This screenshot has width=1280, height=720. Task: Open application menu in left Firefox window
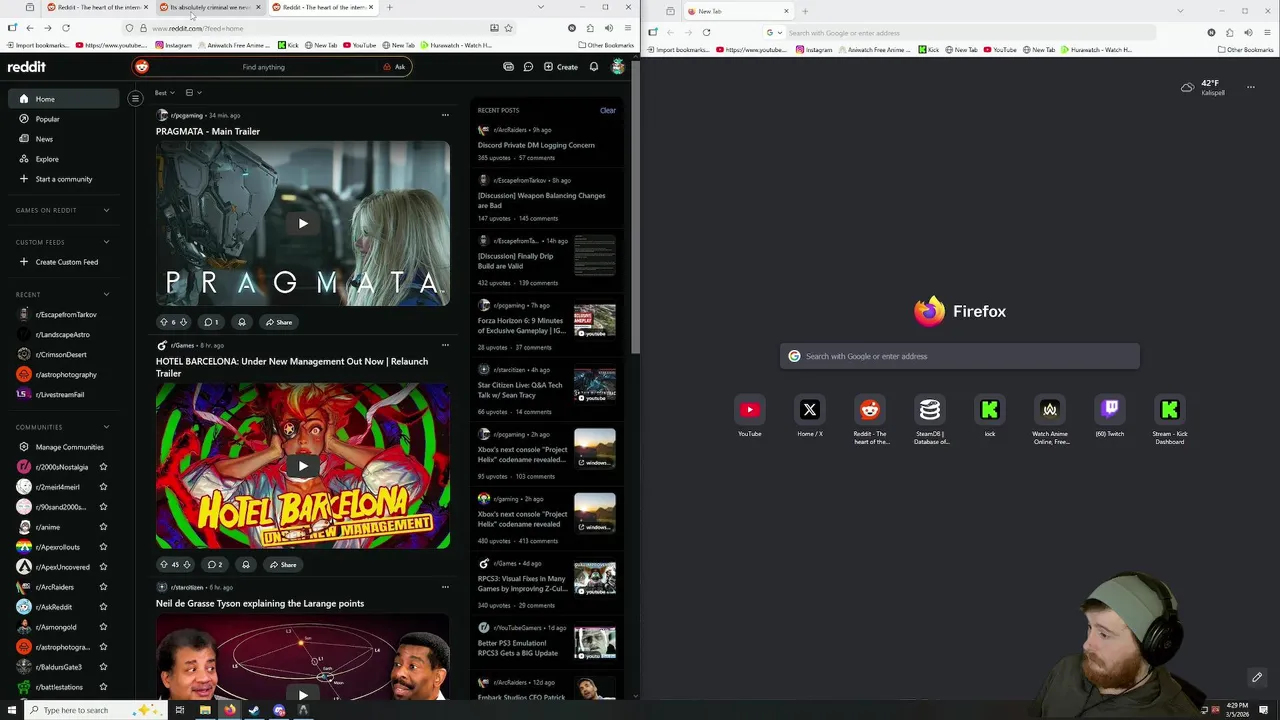(x=627, y=28)
